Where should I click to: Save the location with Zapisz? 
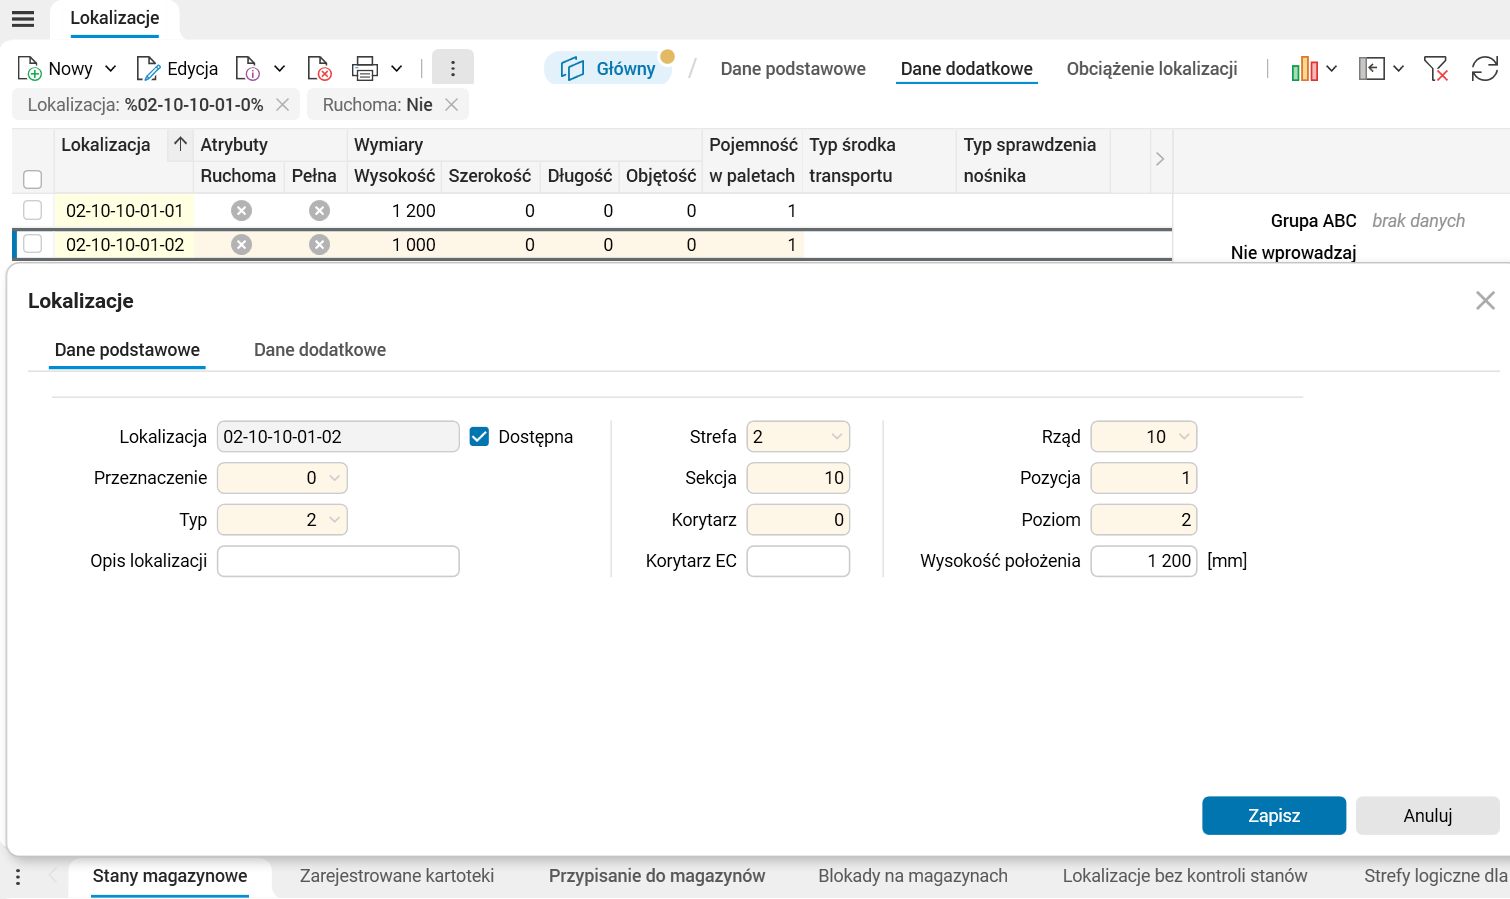point(1273,815)
